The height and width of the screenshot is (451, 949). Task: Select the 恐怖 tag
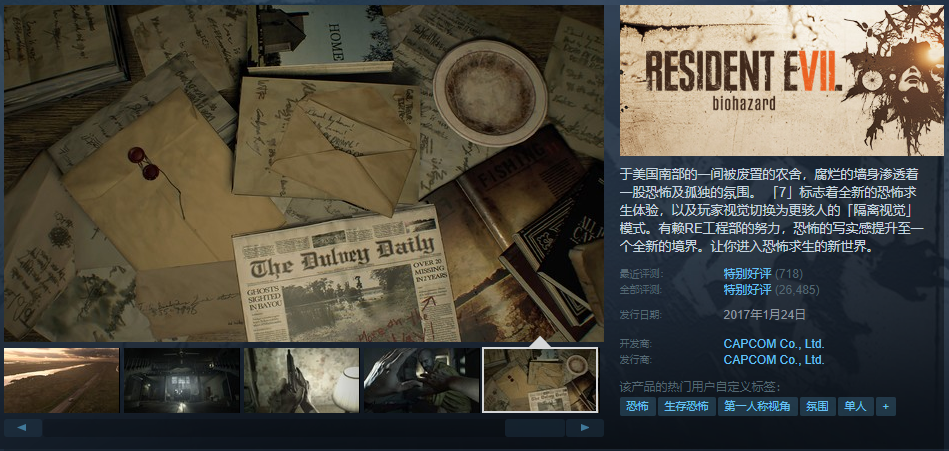coord(637,406)
